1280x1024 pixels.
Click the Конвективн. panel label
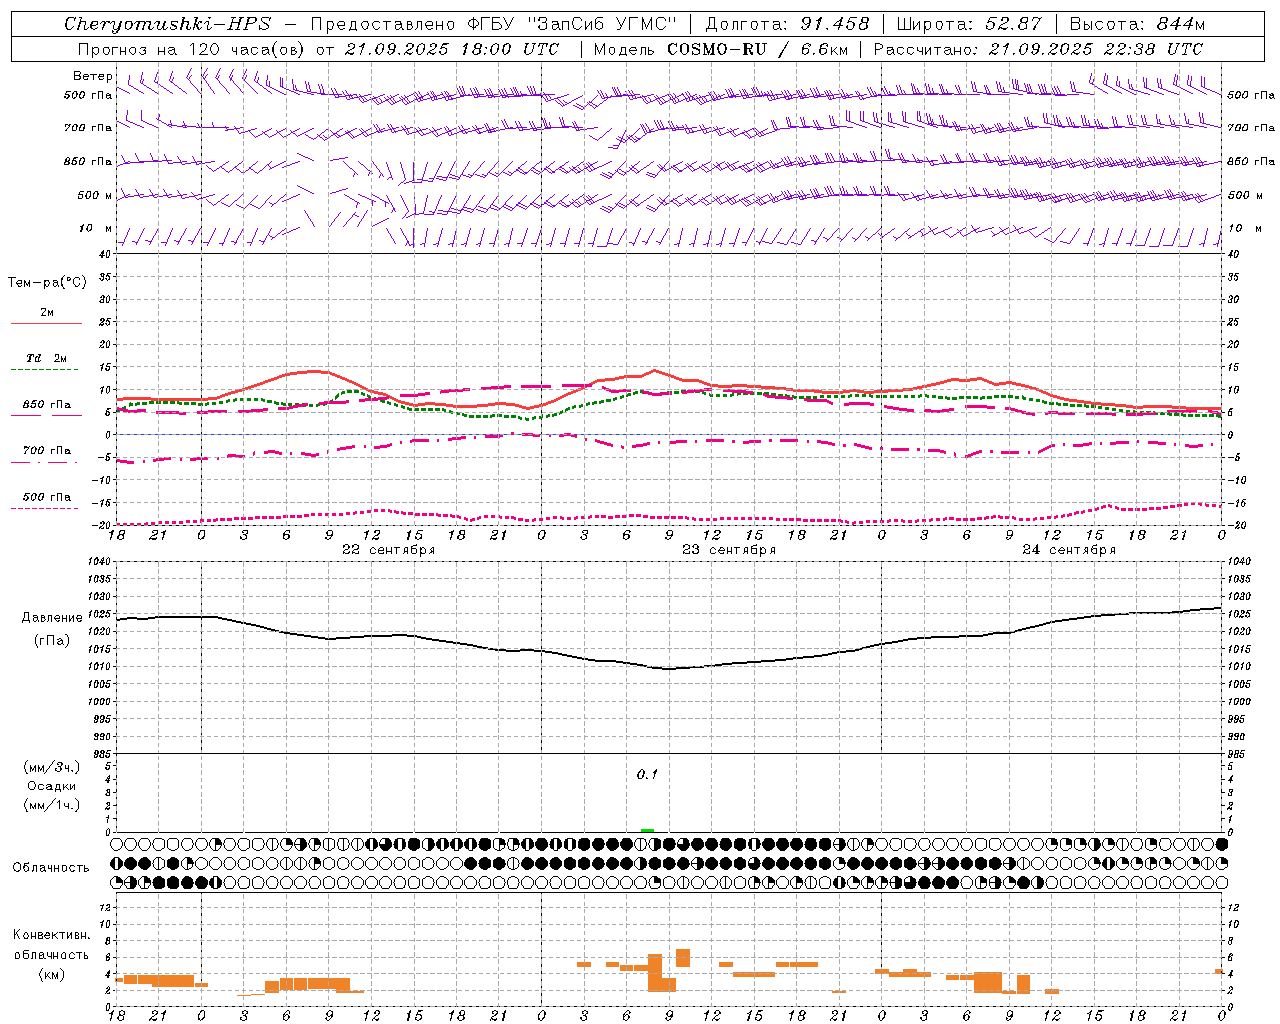tap(52, 935)
